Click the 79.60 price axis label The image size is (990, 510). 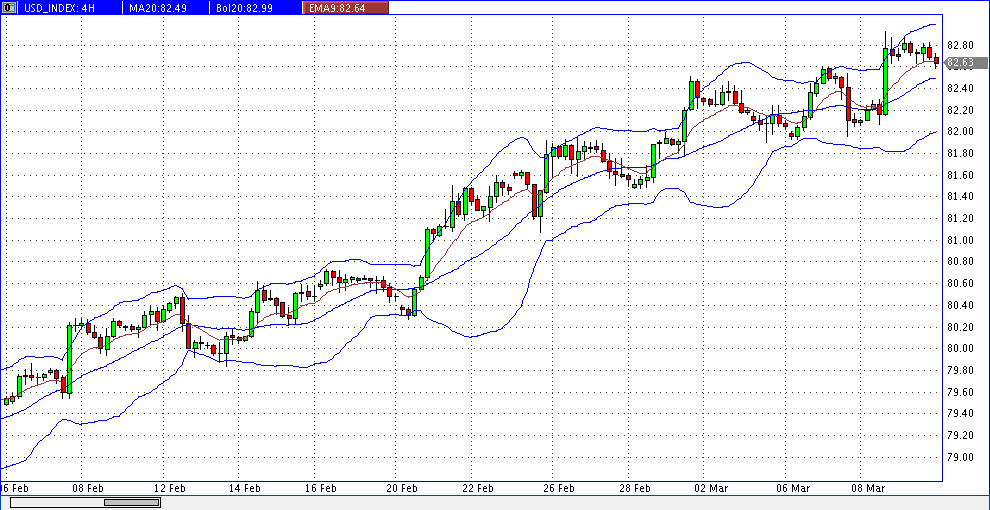pyautogui.click(x=960, y=392)
